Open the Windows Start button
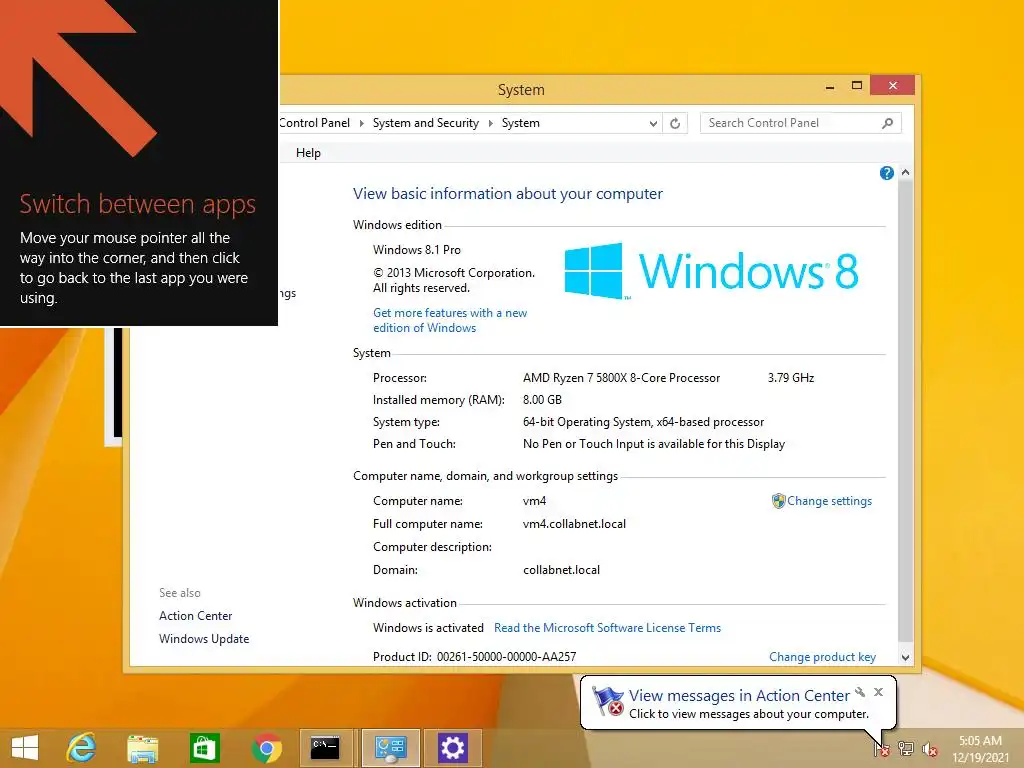 tap(25, 748)
